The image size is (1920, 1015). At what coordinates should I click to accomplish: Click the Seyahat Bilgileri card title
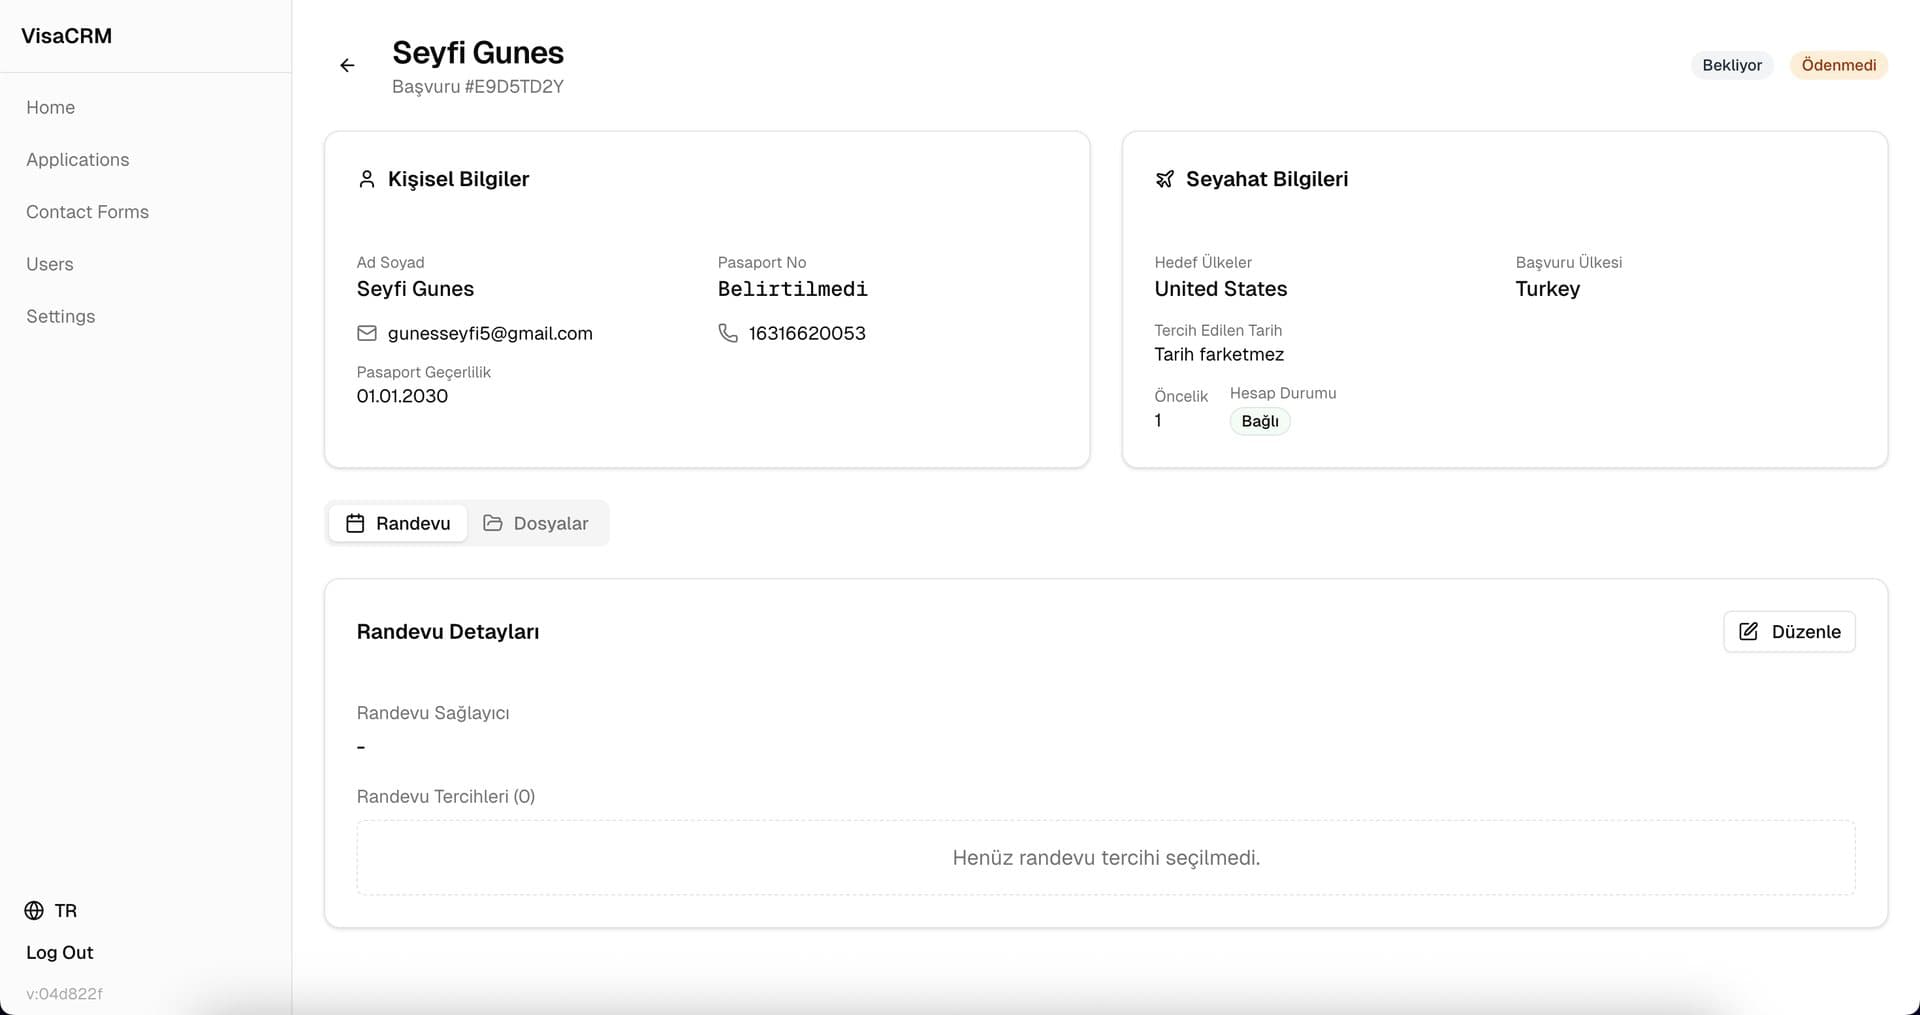1267,179
